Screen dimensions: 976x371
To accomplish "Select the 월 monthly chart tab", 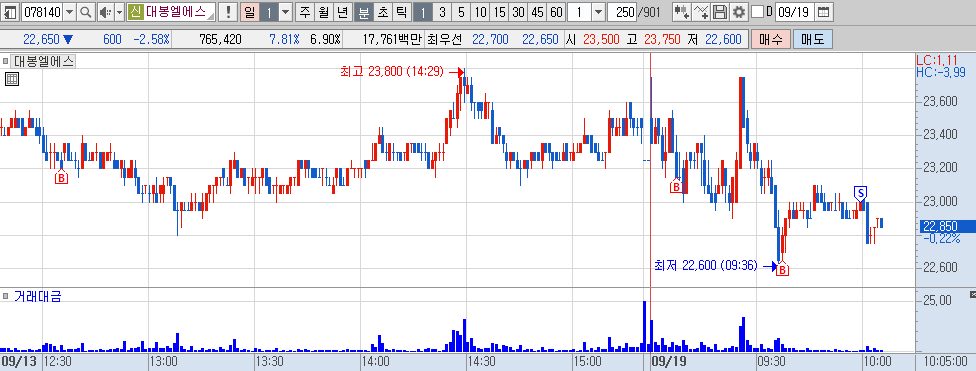I will coord(323,11).
